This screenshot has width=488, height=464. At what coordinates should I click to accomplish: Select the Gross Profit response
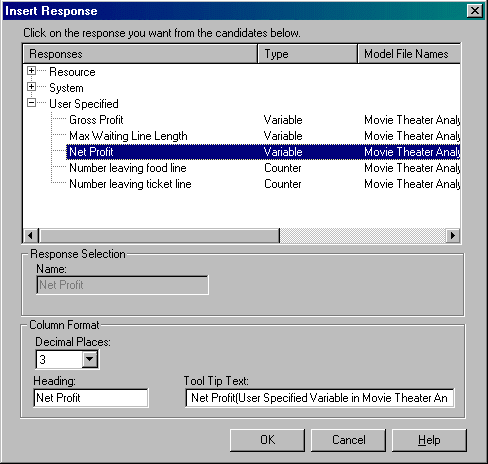pyautogui.click(x=96, y=120)
